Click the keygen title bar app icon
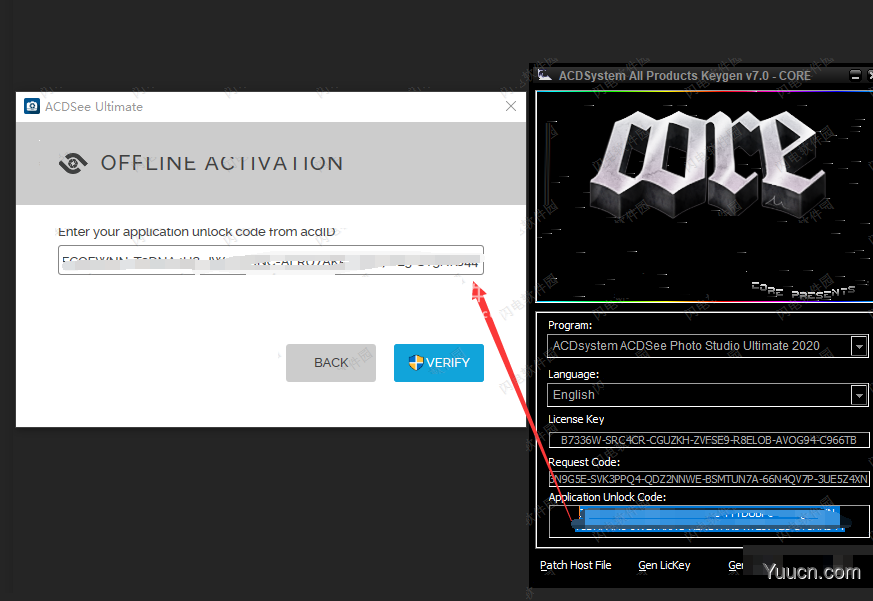This screenshot has width=873, height=601. point(545,75)
